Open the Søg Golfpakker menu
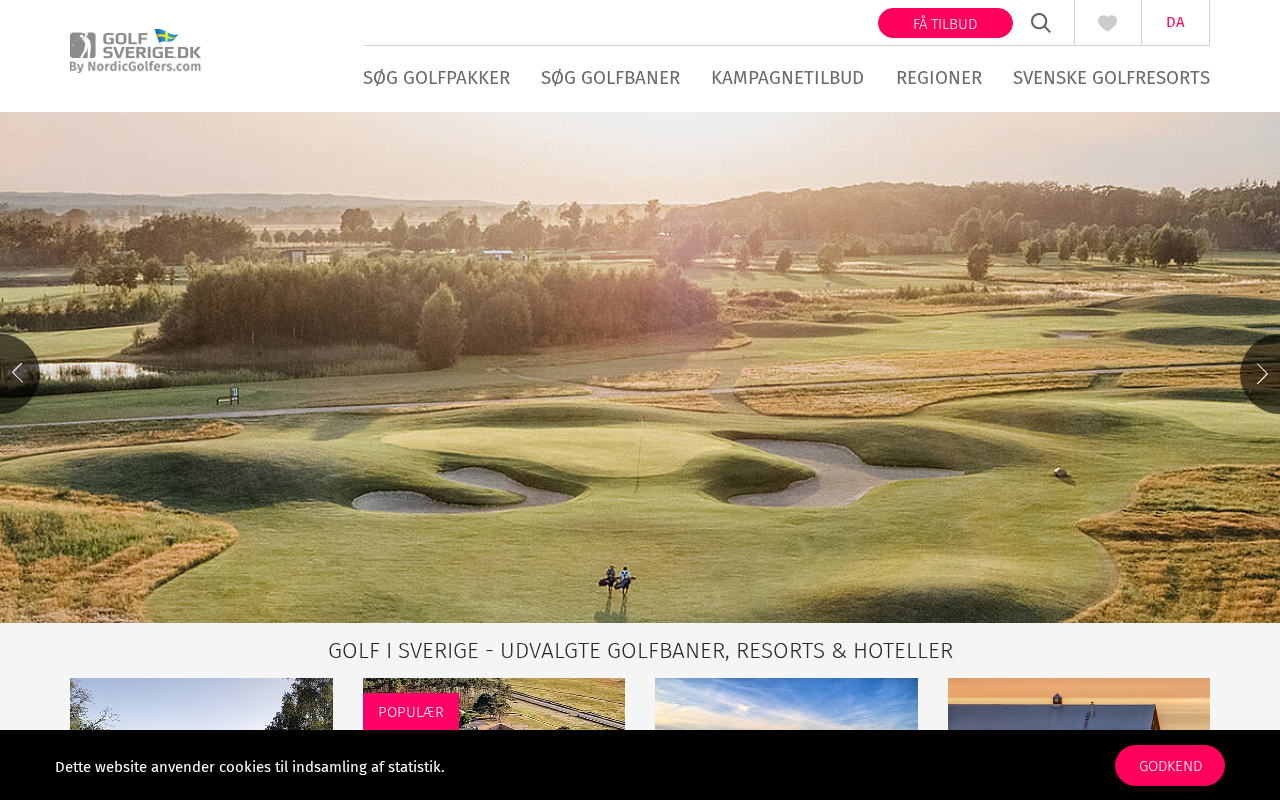This screenshot has width=1280, height=800. coord(436,77)
